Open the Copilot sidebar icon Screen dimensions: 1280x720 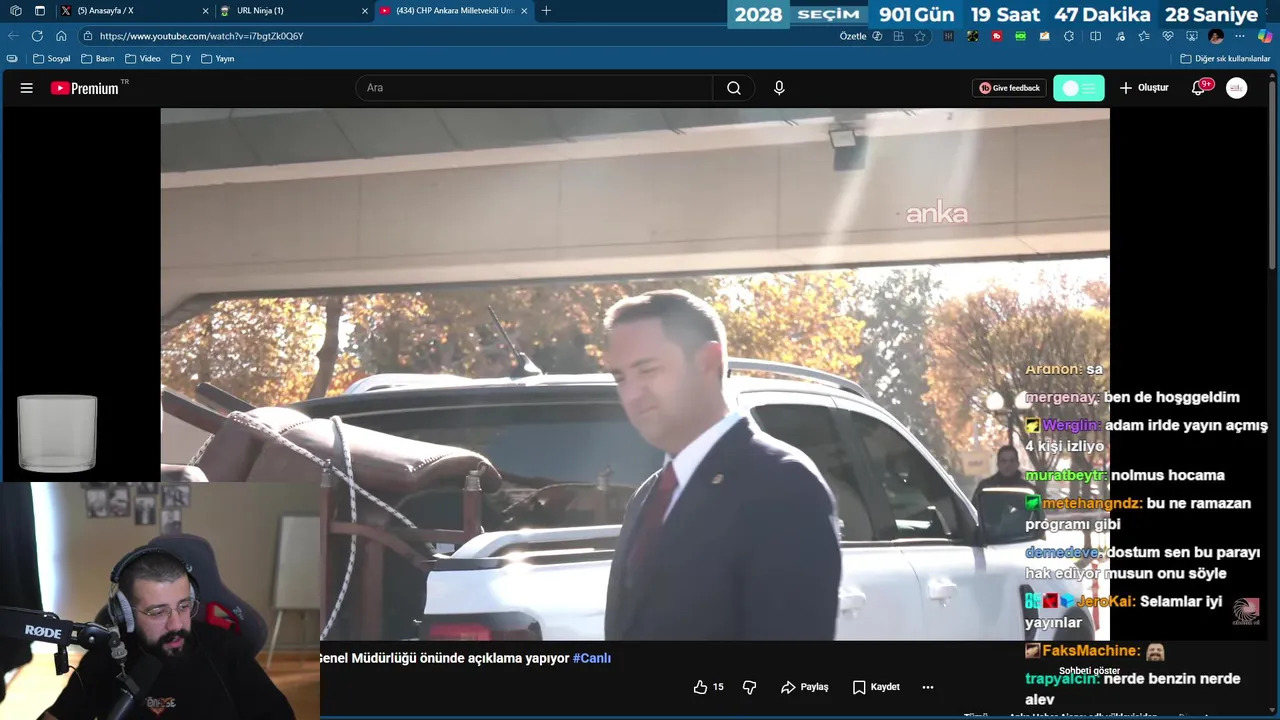[x=1265, y=36]
